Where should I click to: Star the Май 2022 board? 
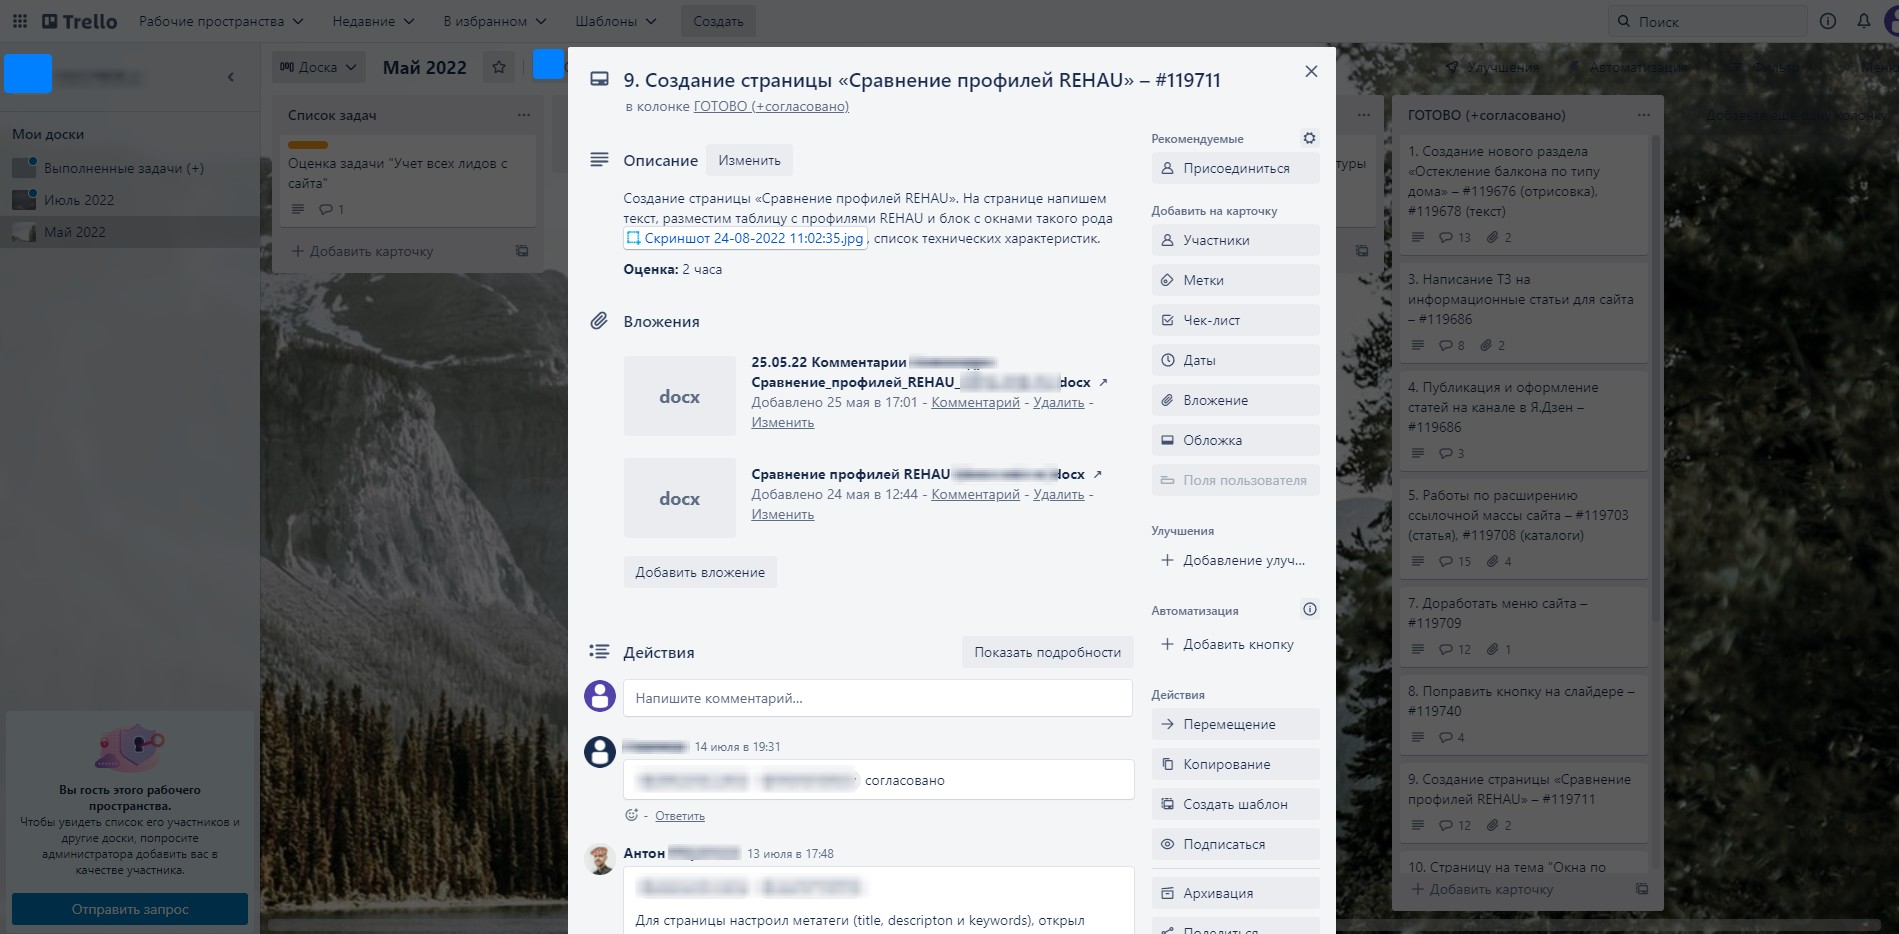coord(499,67)
